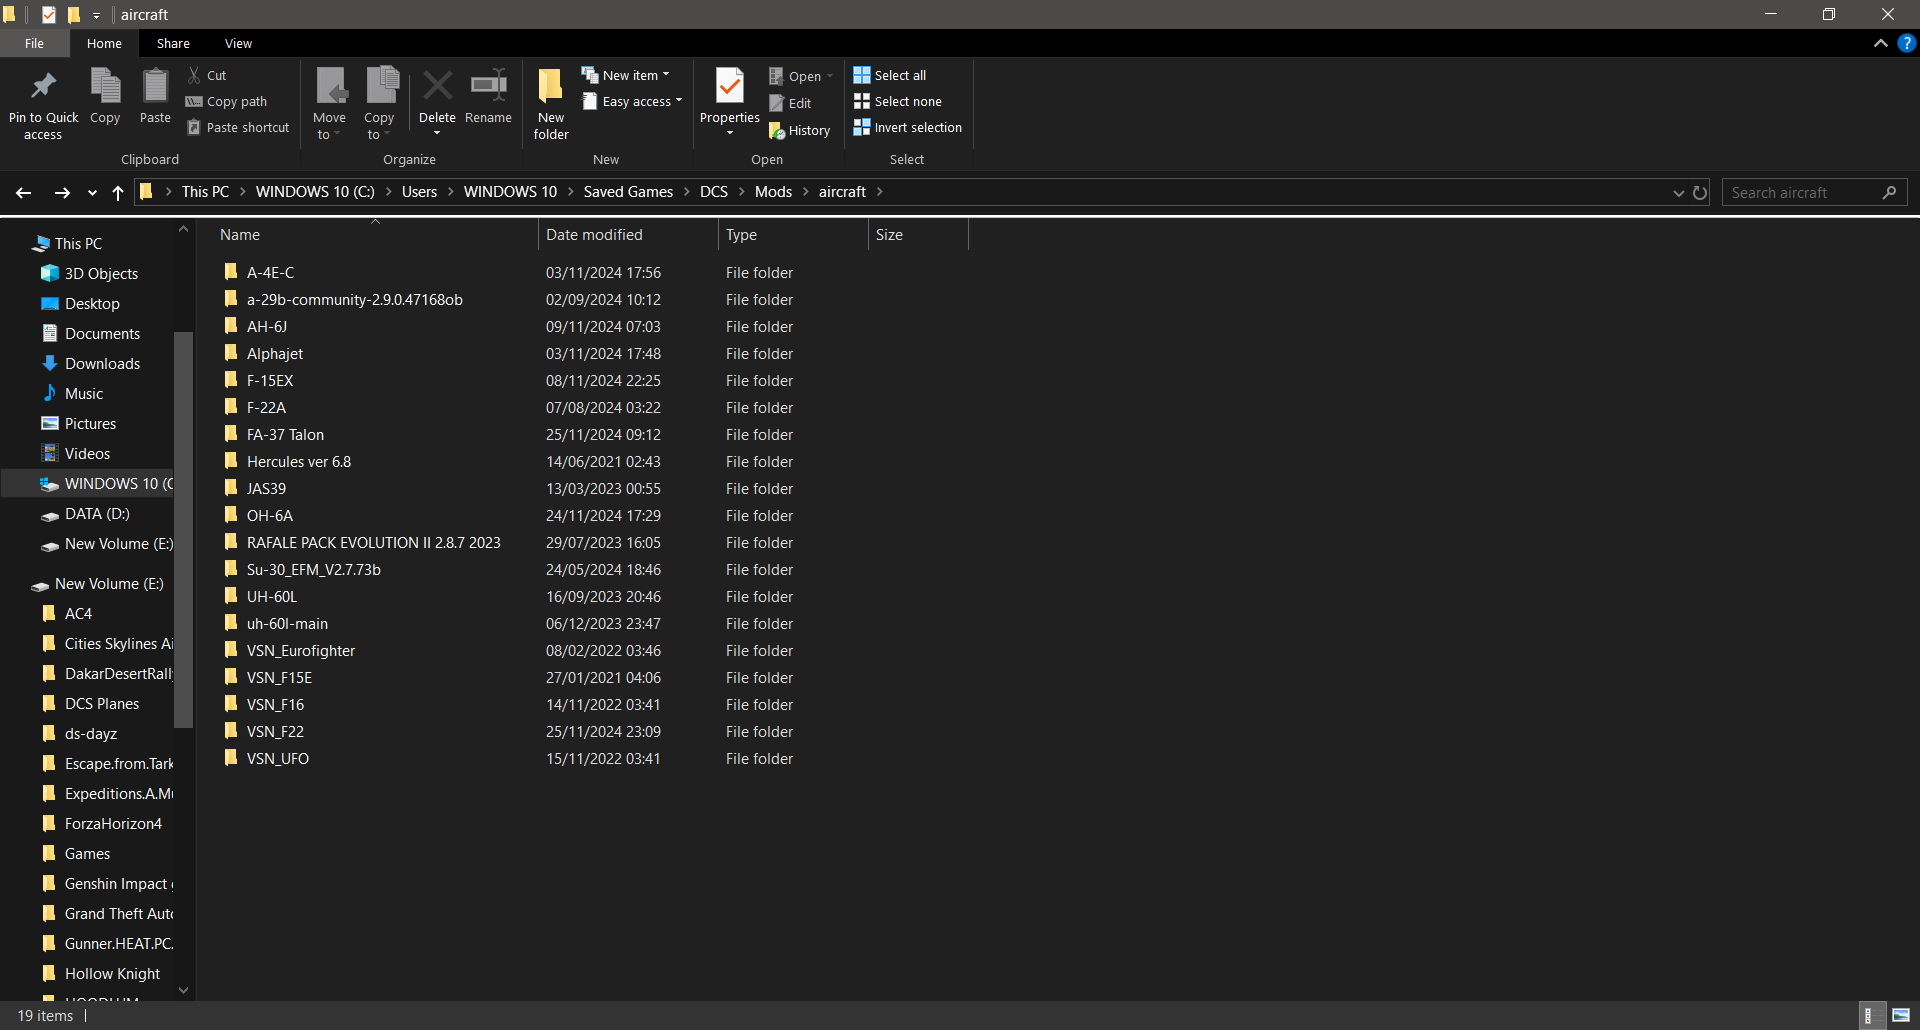Viewport: 1920px width, 1030px height.
Task: Switch to the View tab
Action: (238, 43)
